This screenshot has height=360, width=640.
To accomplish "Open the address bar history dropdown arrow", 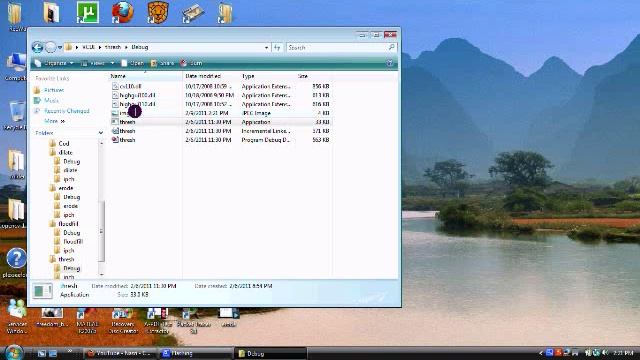I will pyautogui.click(x=267, y=47).
